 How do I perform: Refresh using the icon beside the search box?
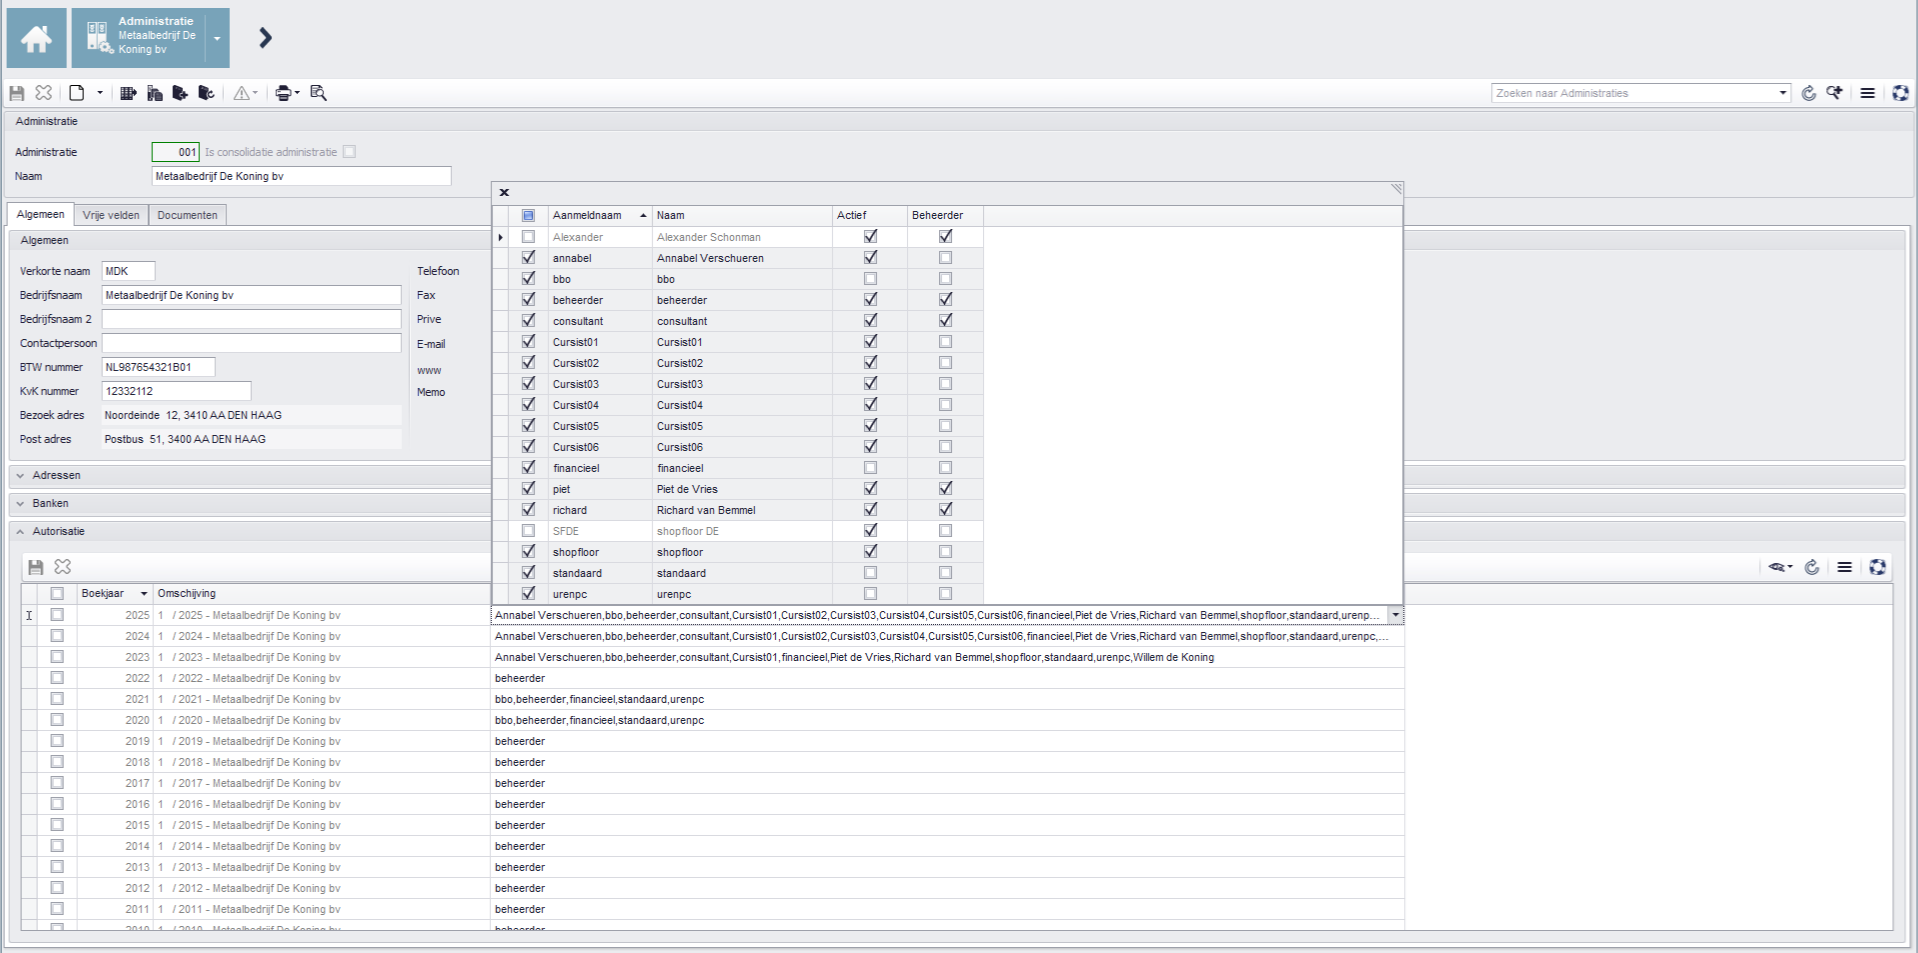point(1808,93)
